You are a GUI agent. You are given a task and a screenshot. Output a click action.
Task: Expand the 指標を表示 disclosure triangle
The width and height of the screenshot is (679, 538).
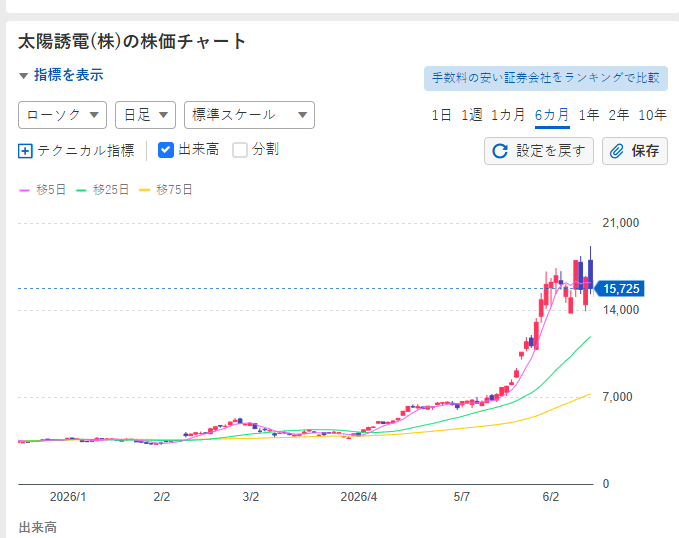click(x=23, y=76)
